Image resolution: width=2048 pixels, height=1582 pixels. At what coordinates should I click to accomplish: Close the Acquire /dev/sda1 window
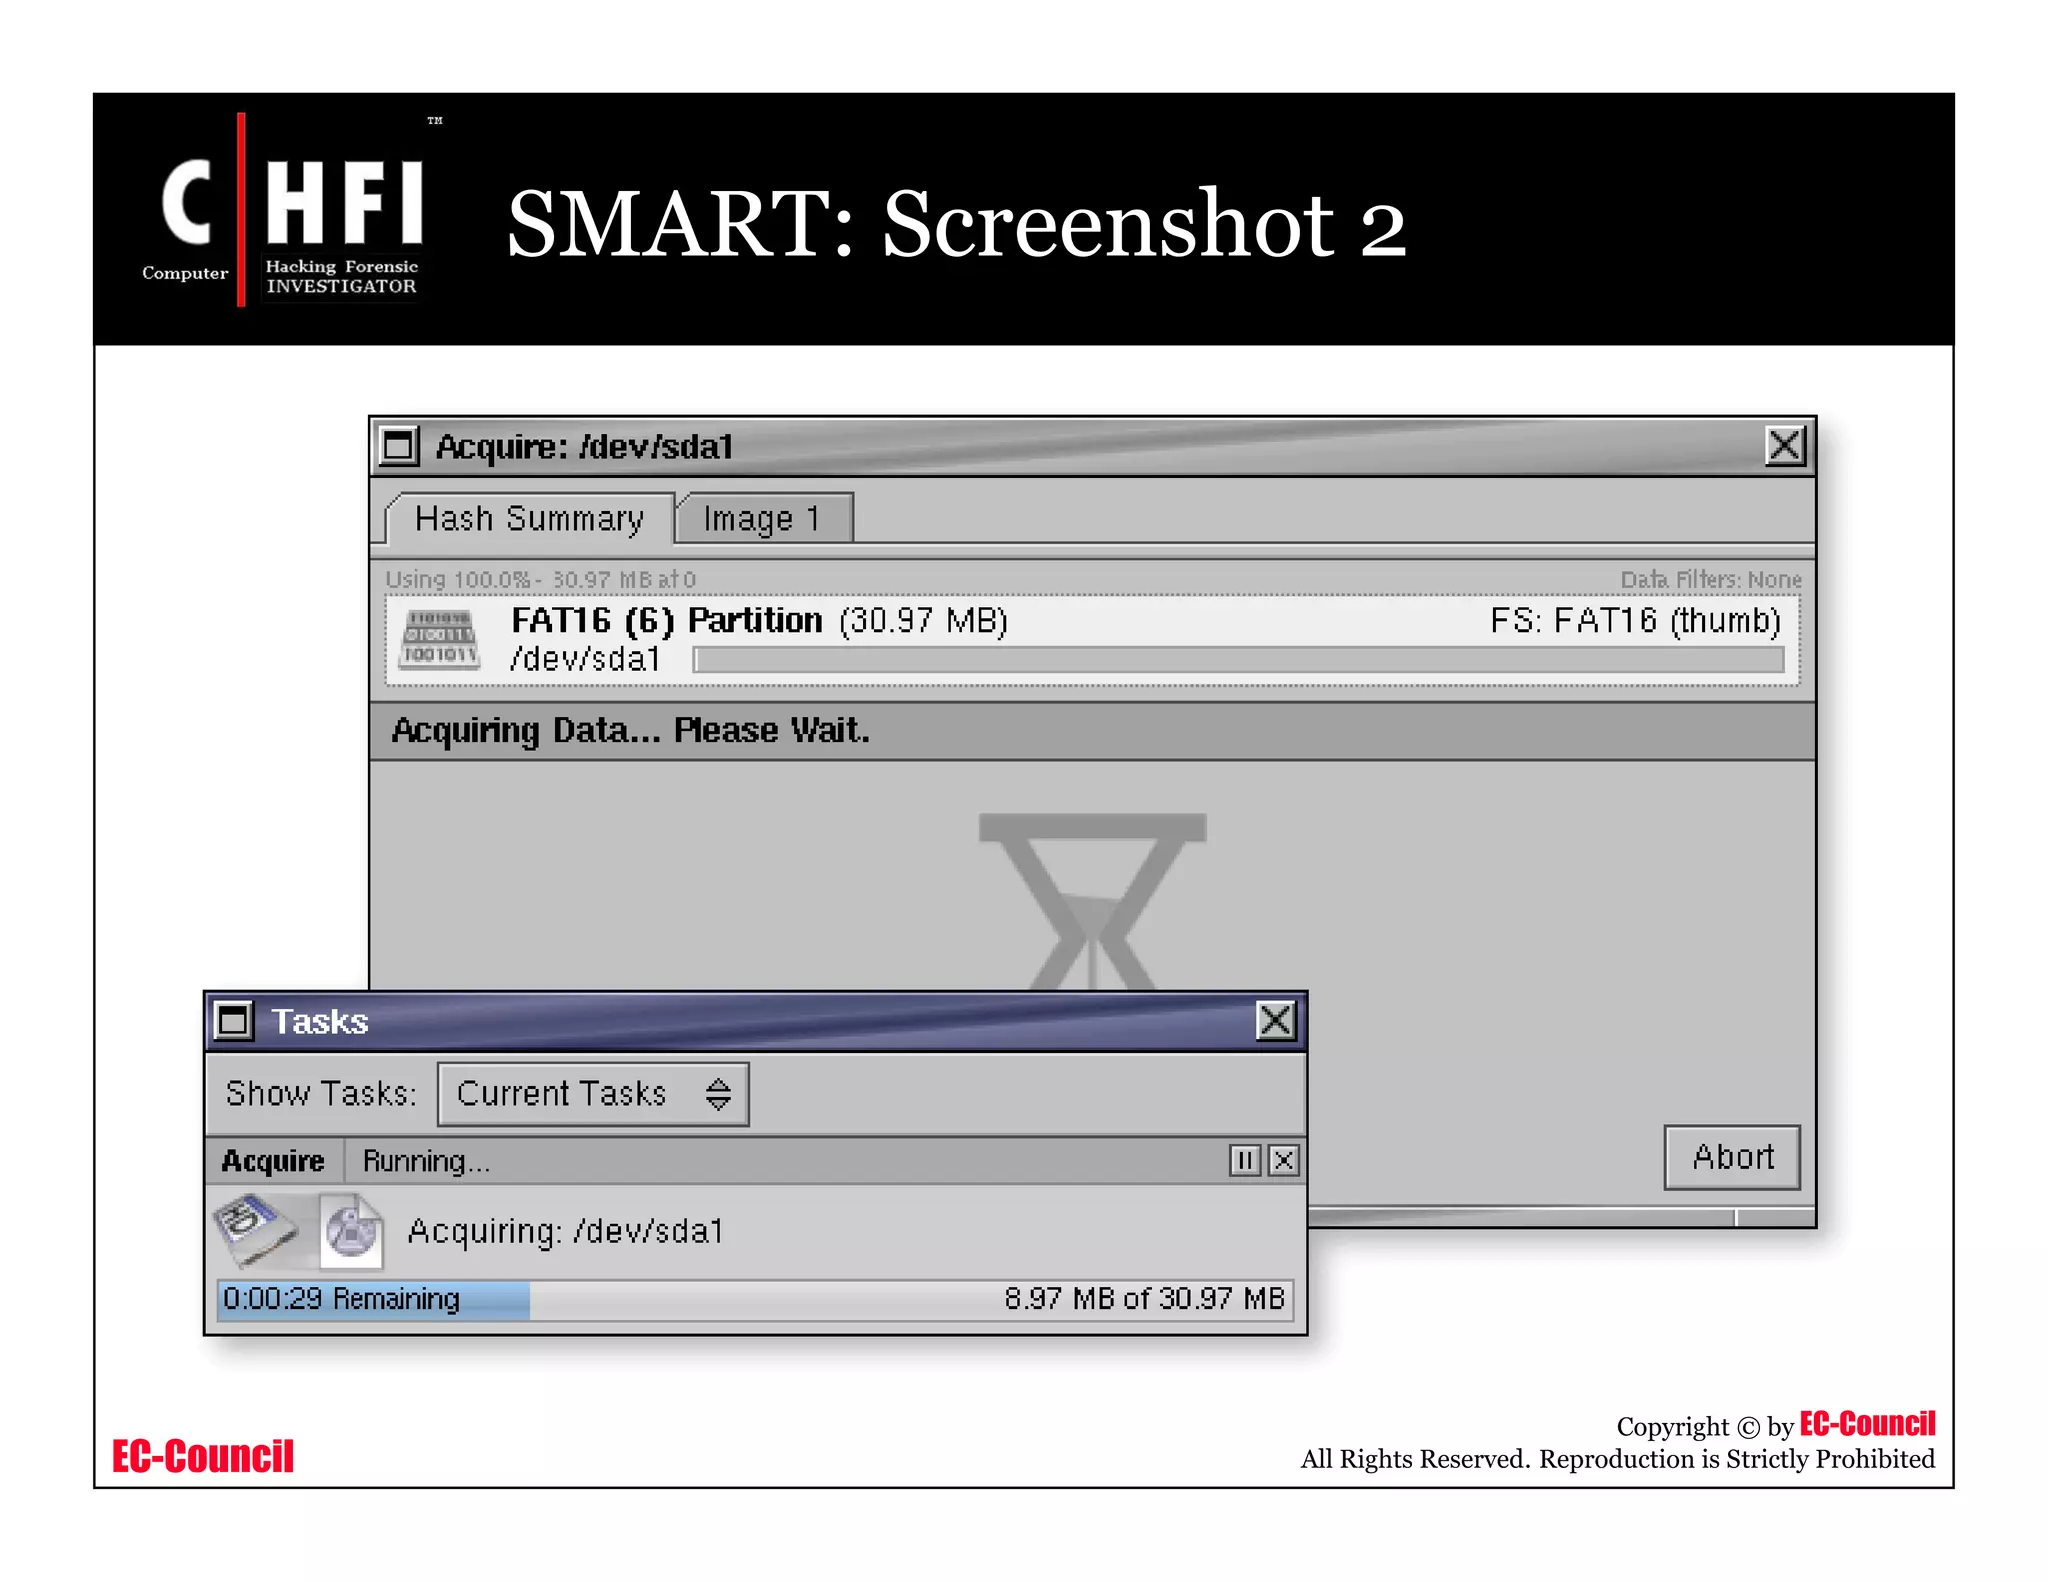pos(1785,446)
